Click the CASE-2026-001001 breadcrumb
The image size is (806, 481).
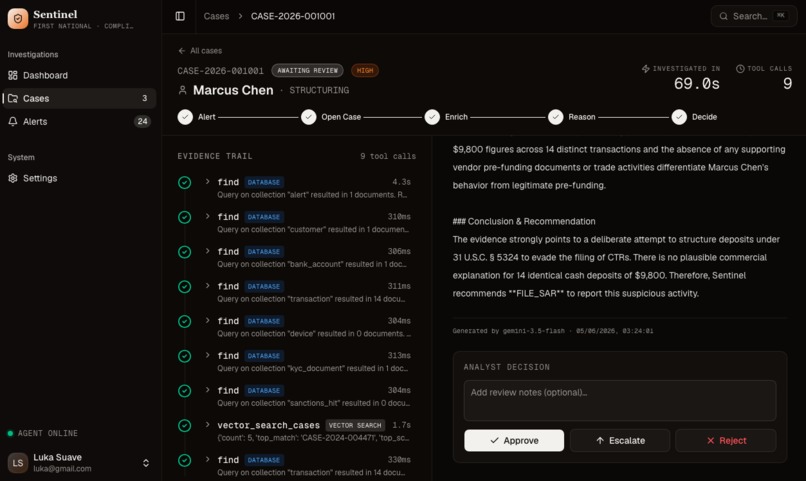tap(292, 16)
